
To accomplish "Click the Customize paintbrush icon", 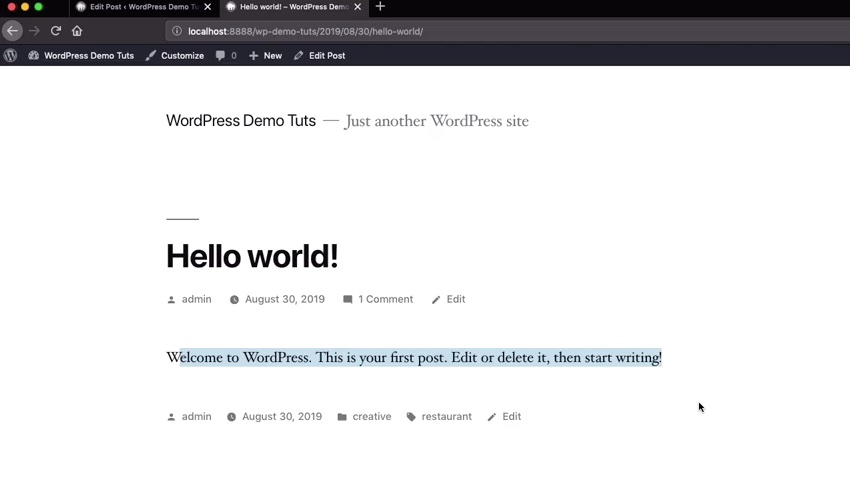I will tap(151, 55).
